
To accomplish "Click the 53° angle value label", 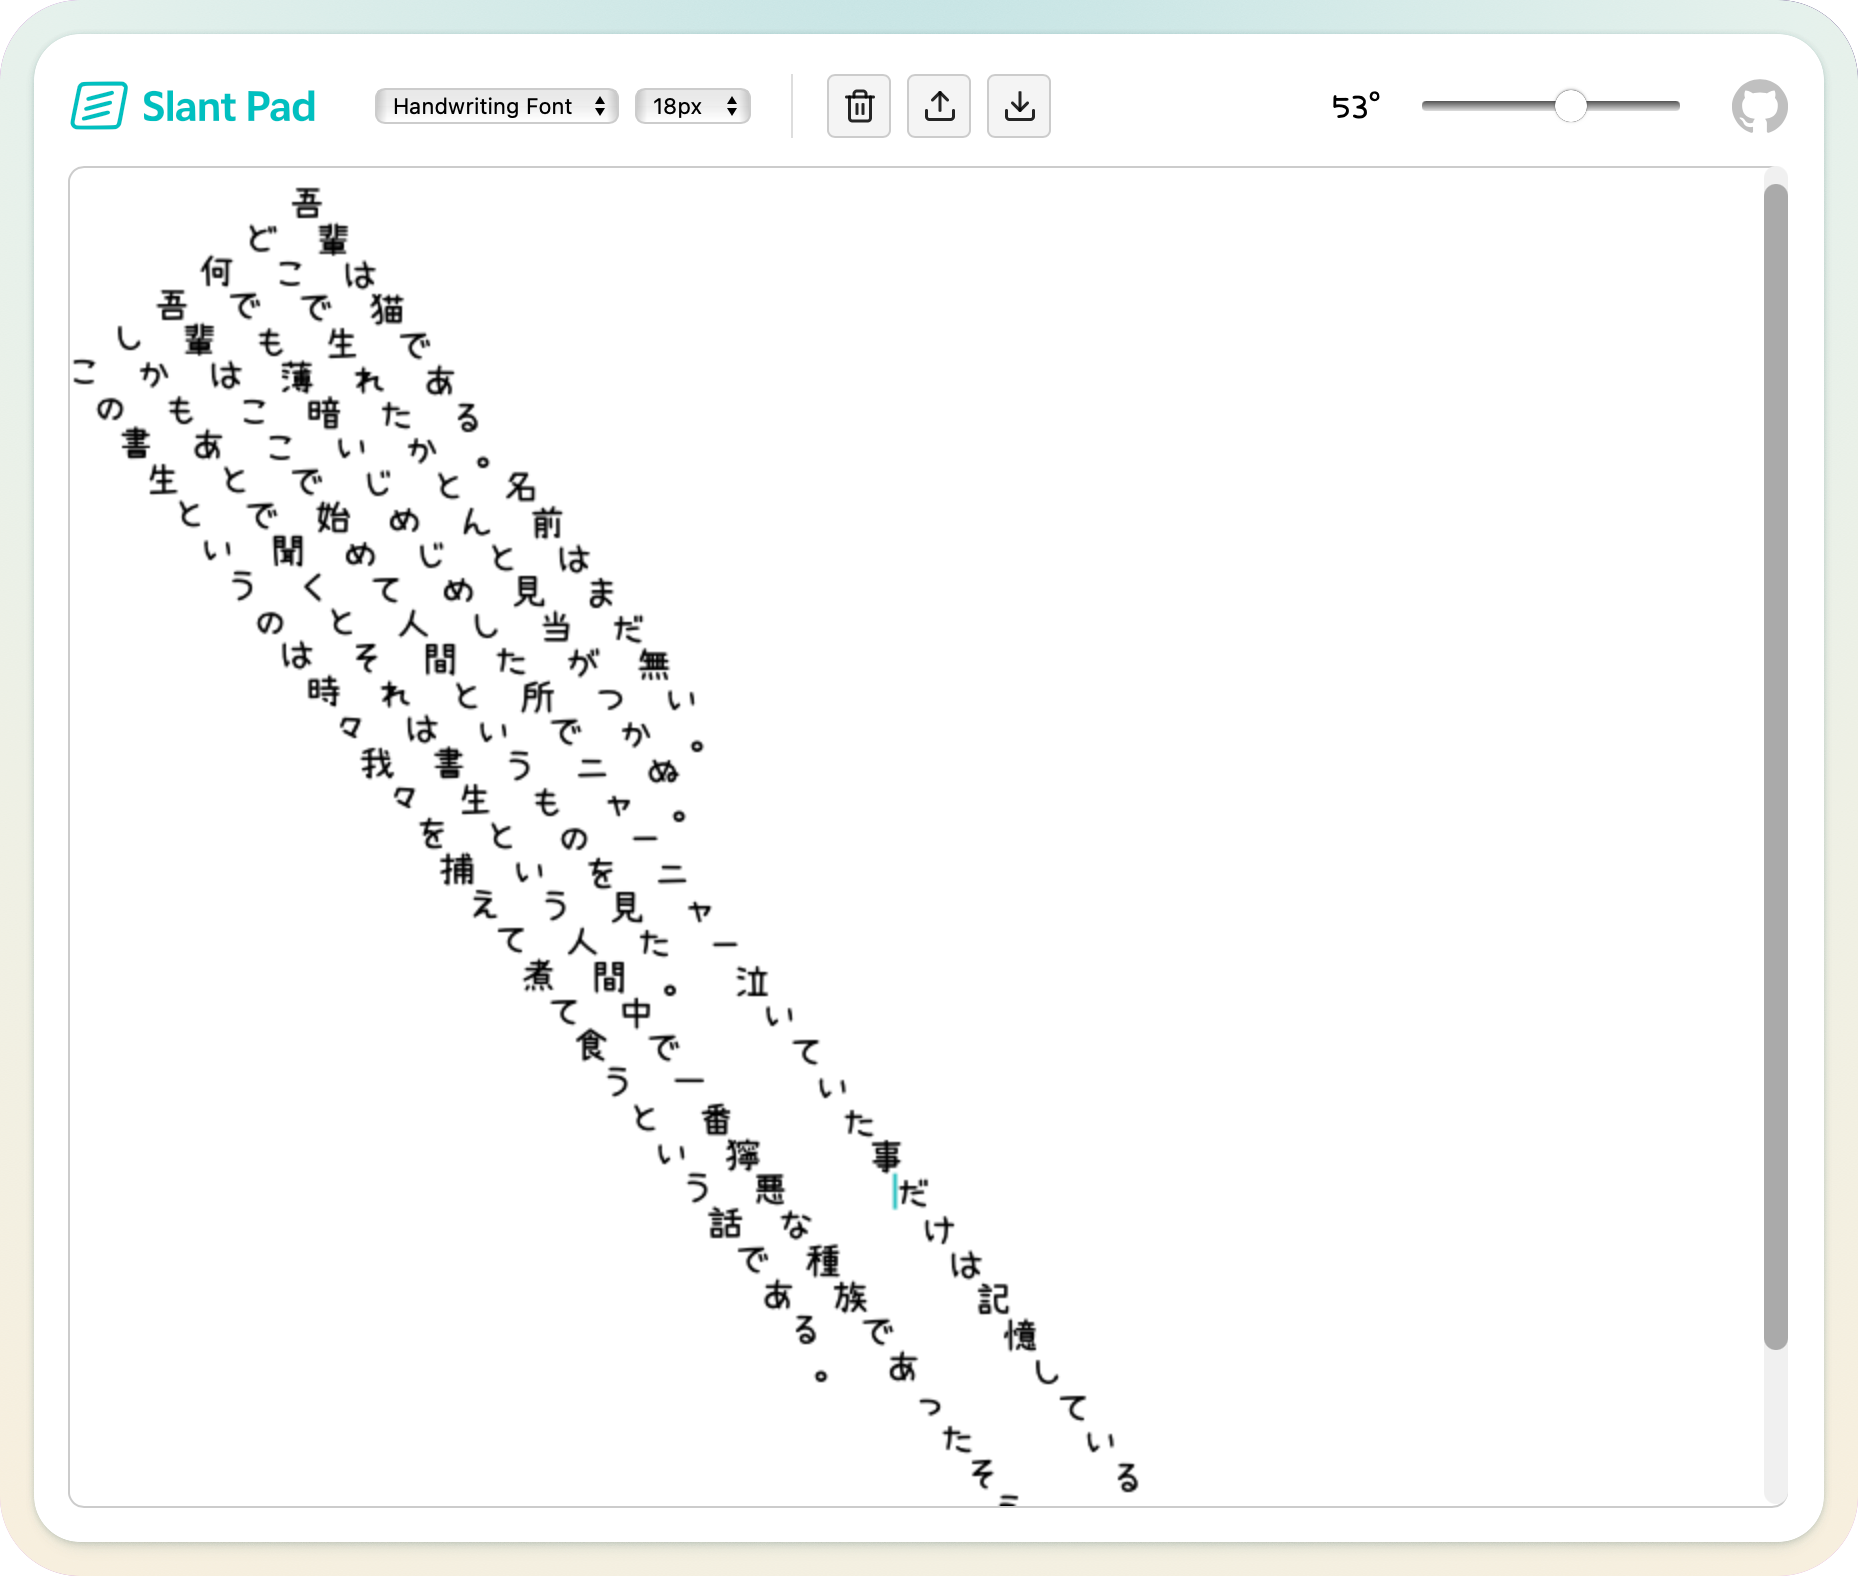I will [1355, 106].
